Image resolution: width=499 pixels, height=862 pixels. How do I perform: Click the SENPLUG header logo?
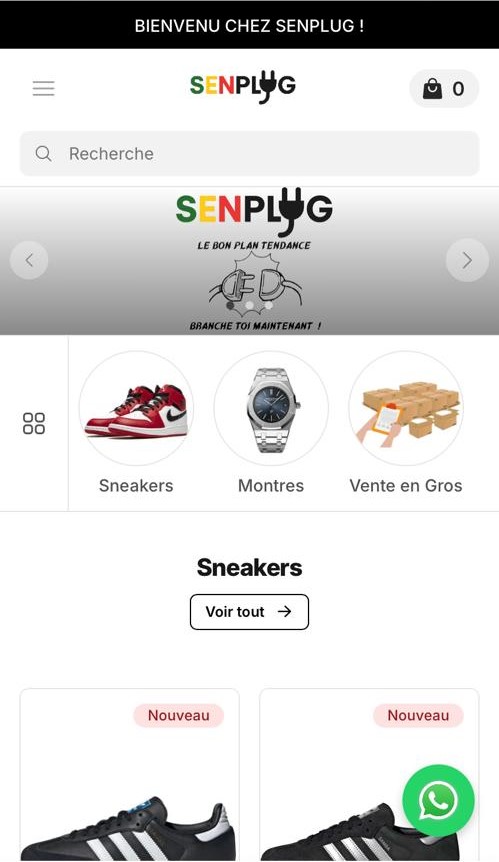(243, 86)
